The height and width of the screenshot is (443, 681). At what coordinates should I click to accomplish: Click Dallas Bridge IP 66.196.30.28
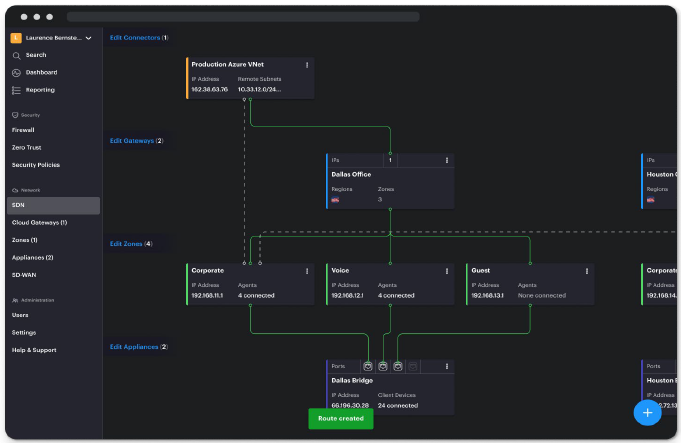click(x=350, y=406)
